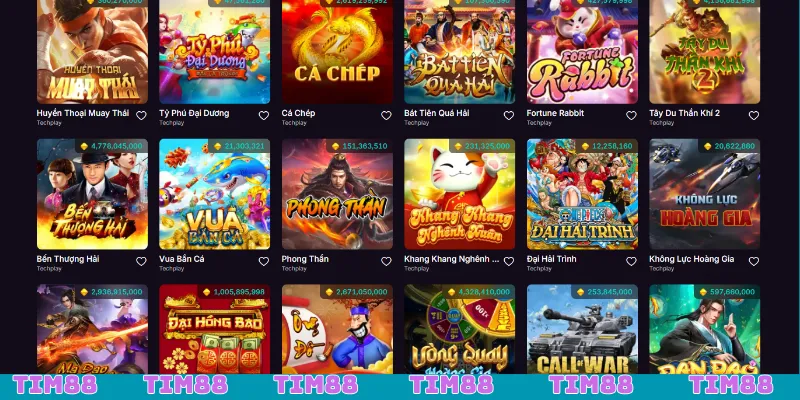This screenshot has width=800, height=400.
Task: Select the Call of War game tile
Action: point(582,329)
